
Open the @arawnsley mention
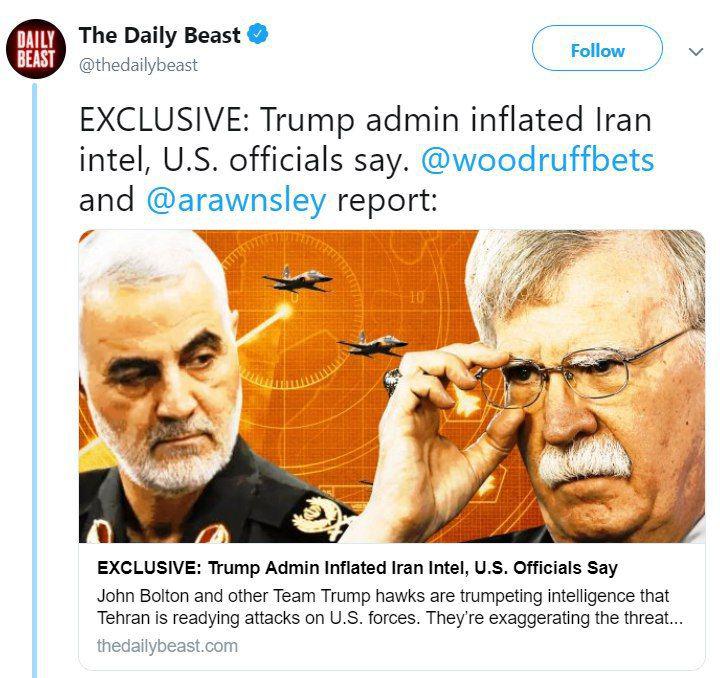point(236,201)
